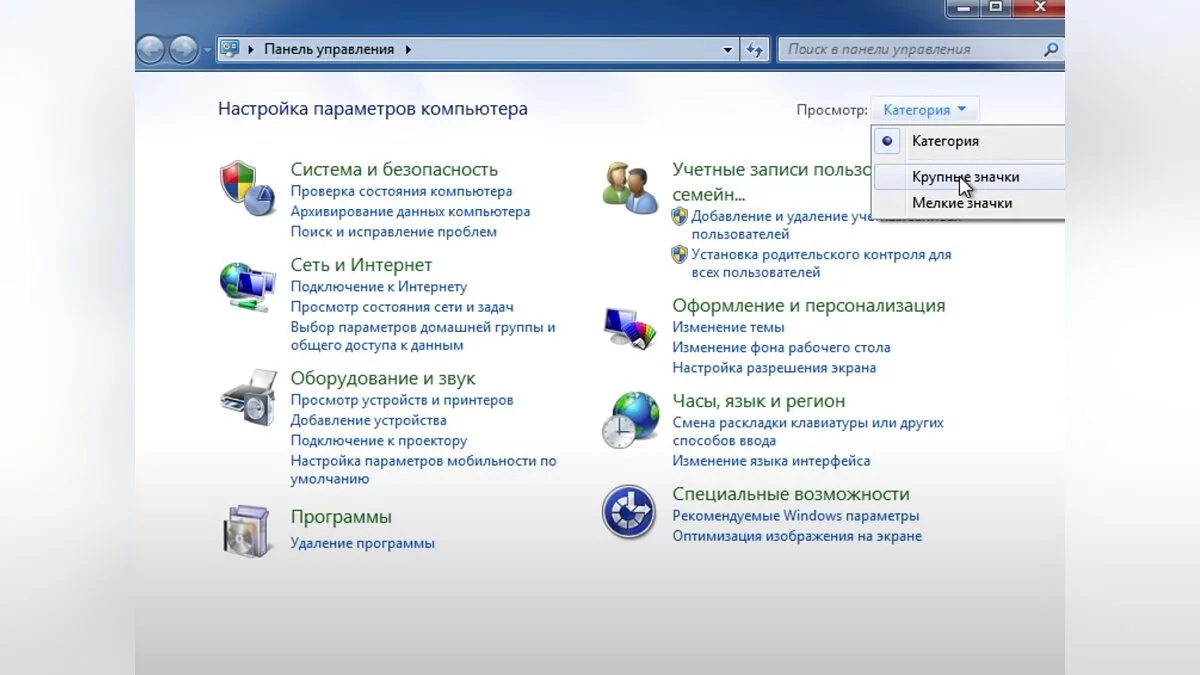This screenshot has height=675, width=1200.
Task: Click the Network and Internet globe icon
Action: click(246, 286)
